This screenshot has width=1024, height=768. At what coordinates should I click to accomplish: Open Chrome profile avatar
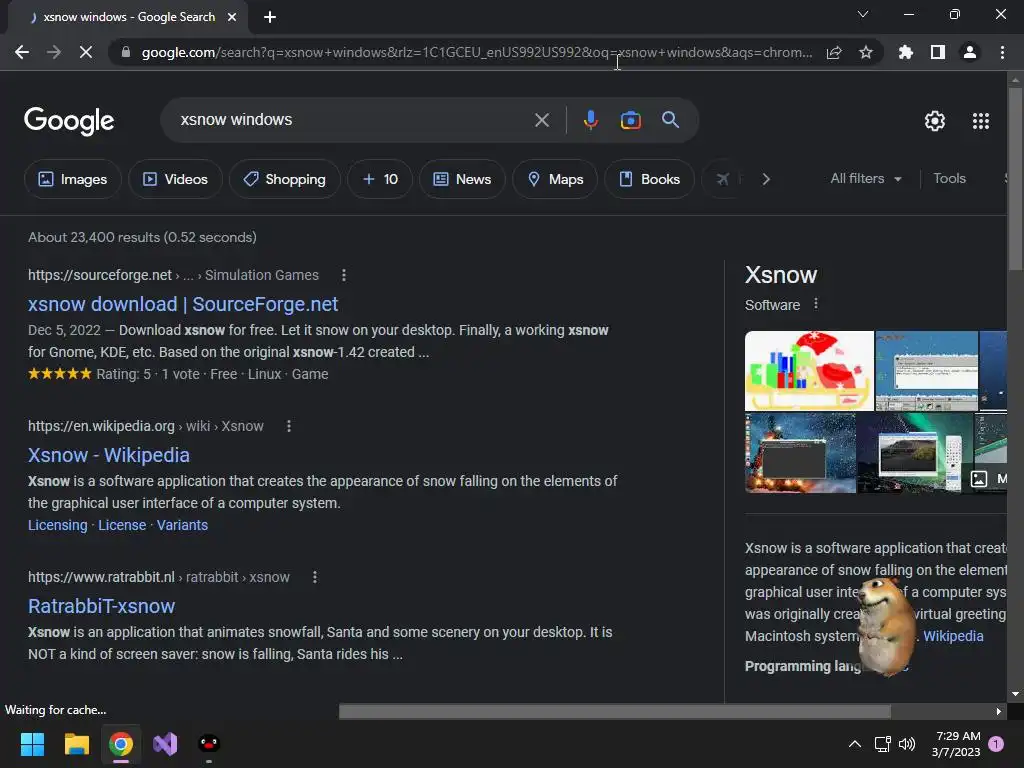[x=970, y=52]
